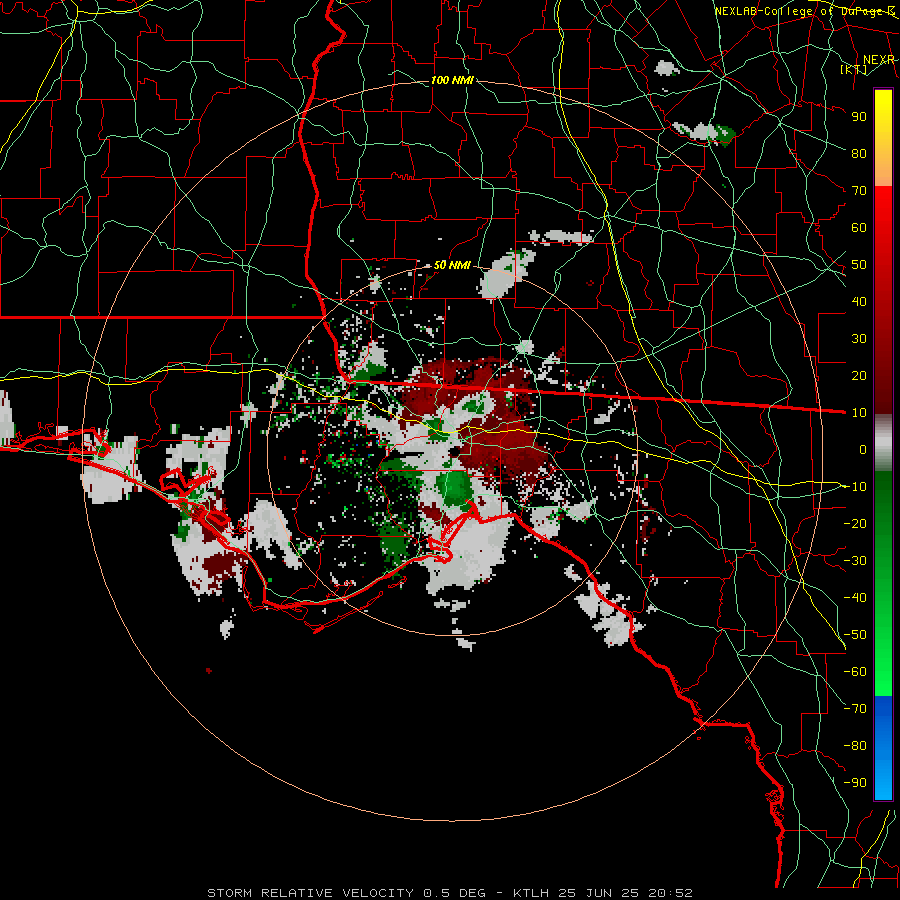Click the "100 NMI" range ring label
Screen dimensions: 900x900
[452, 80]
